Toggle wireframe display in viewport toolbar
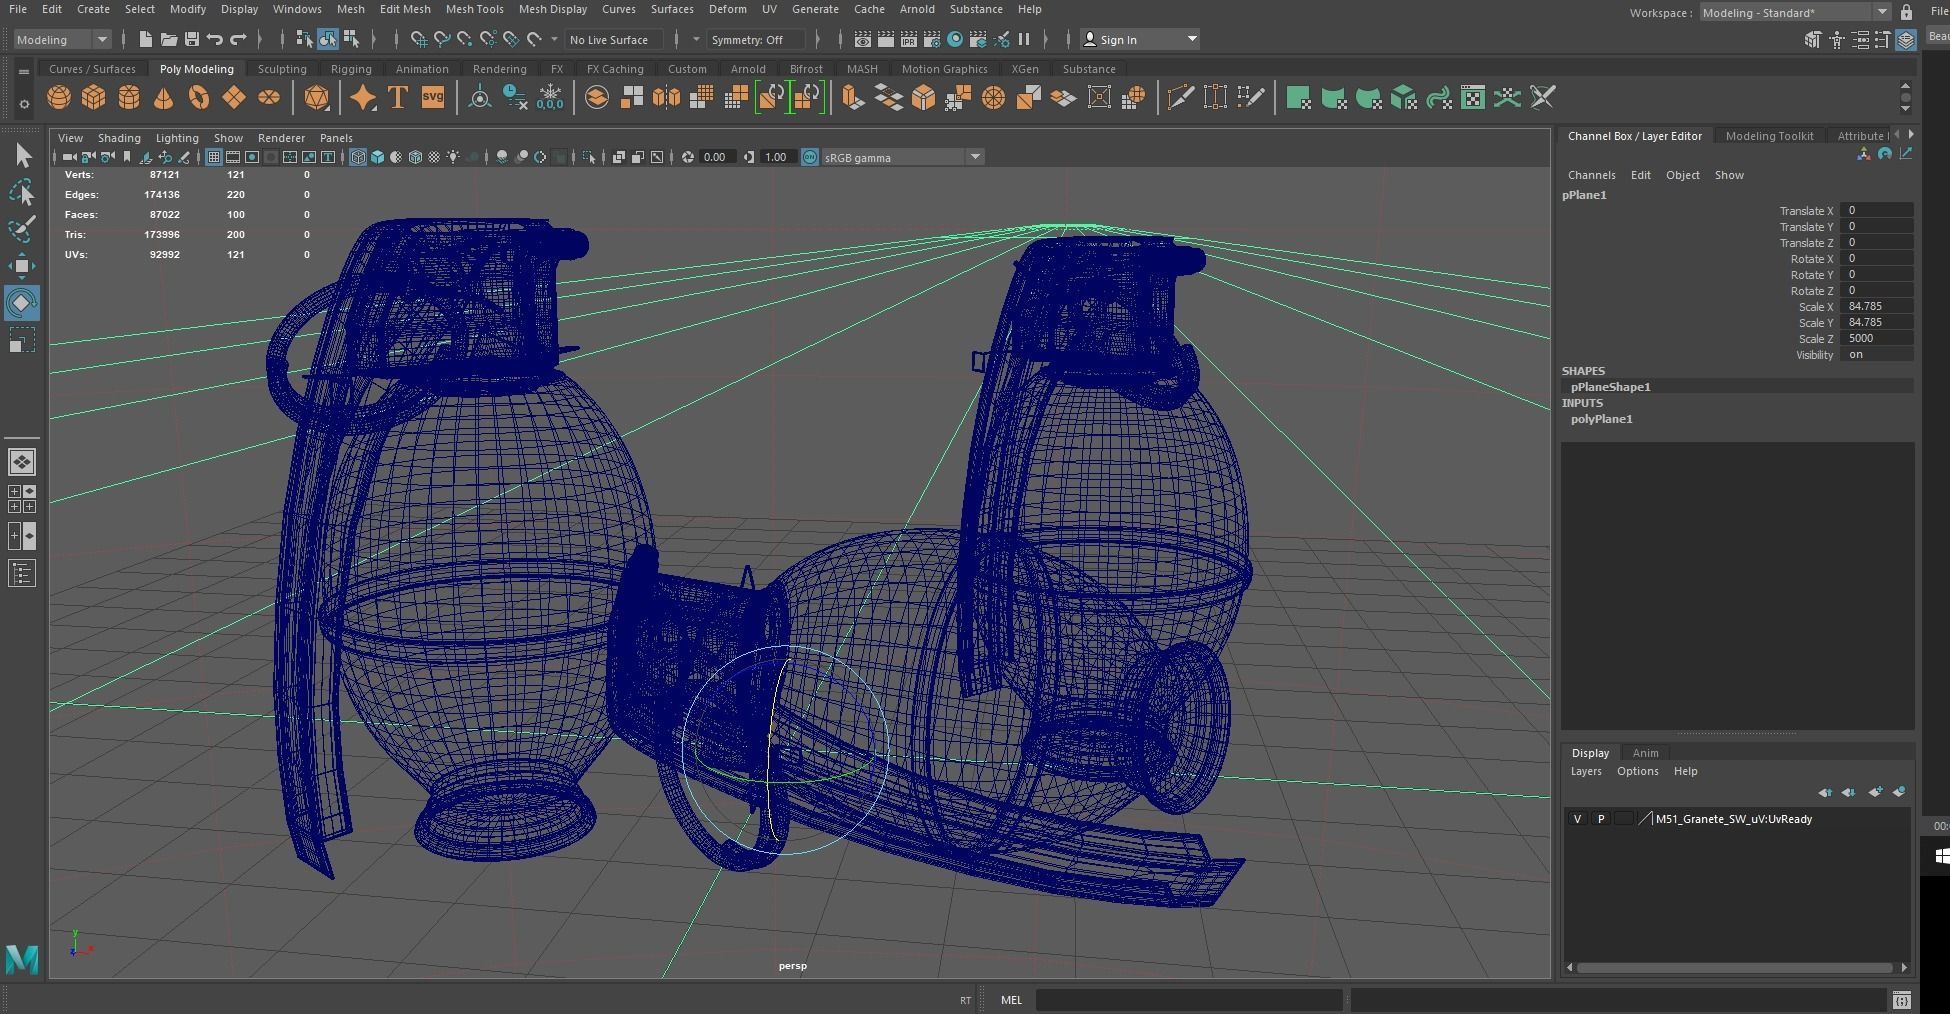The width and height of the screenshot is (1950, 1014). pyautogui.click(x=358, y=157)
